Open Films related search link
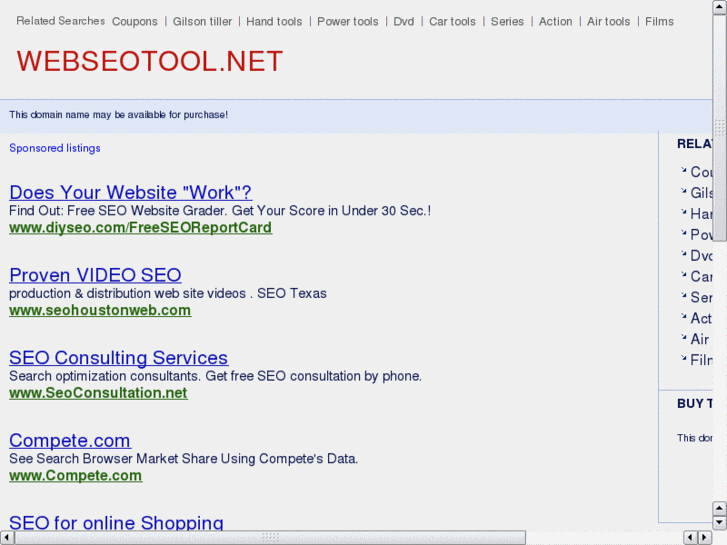727x545 pixels. tap(659, 22)
